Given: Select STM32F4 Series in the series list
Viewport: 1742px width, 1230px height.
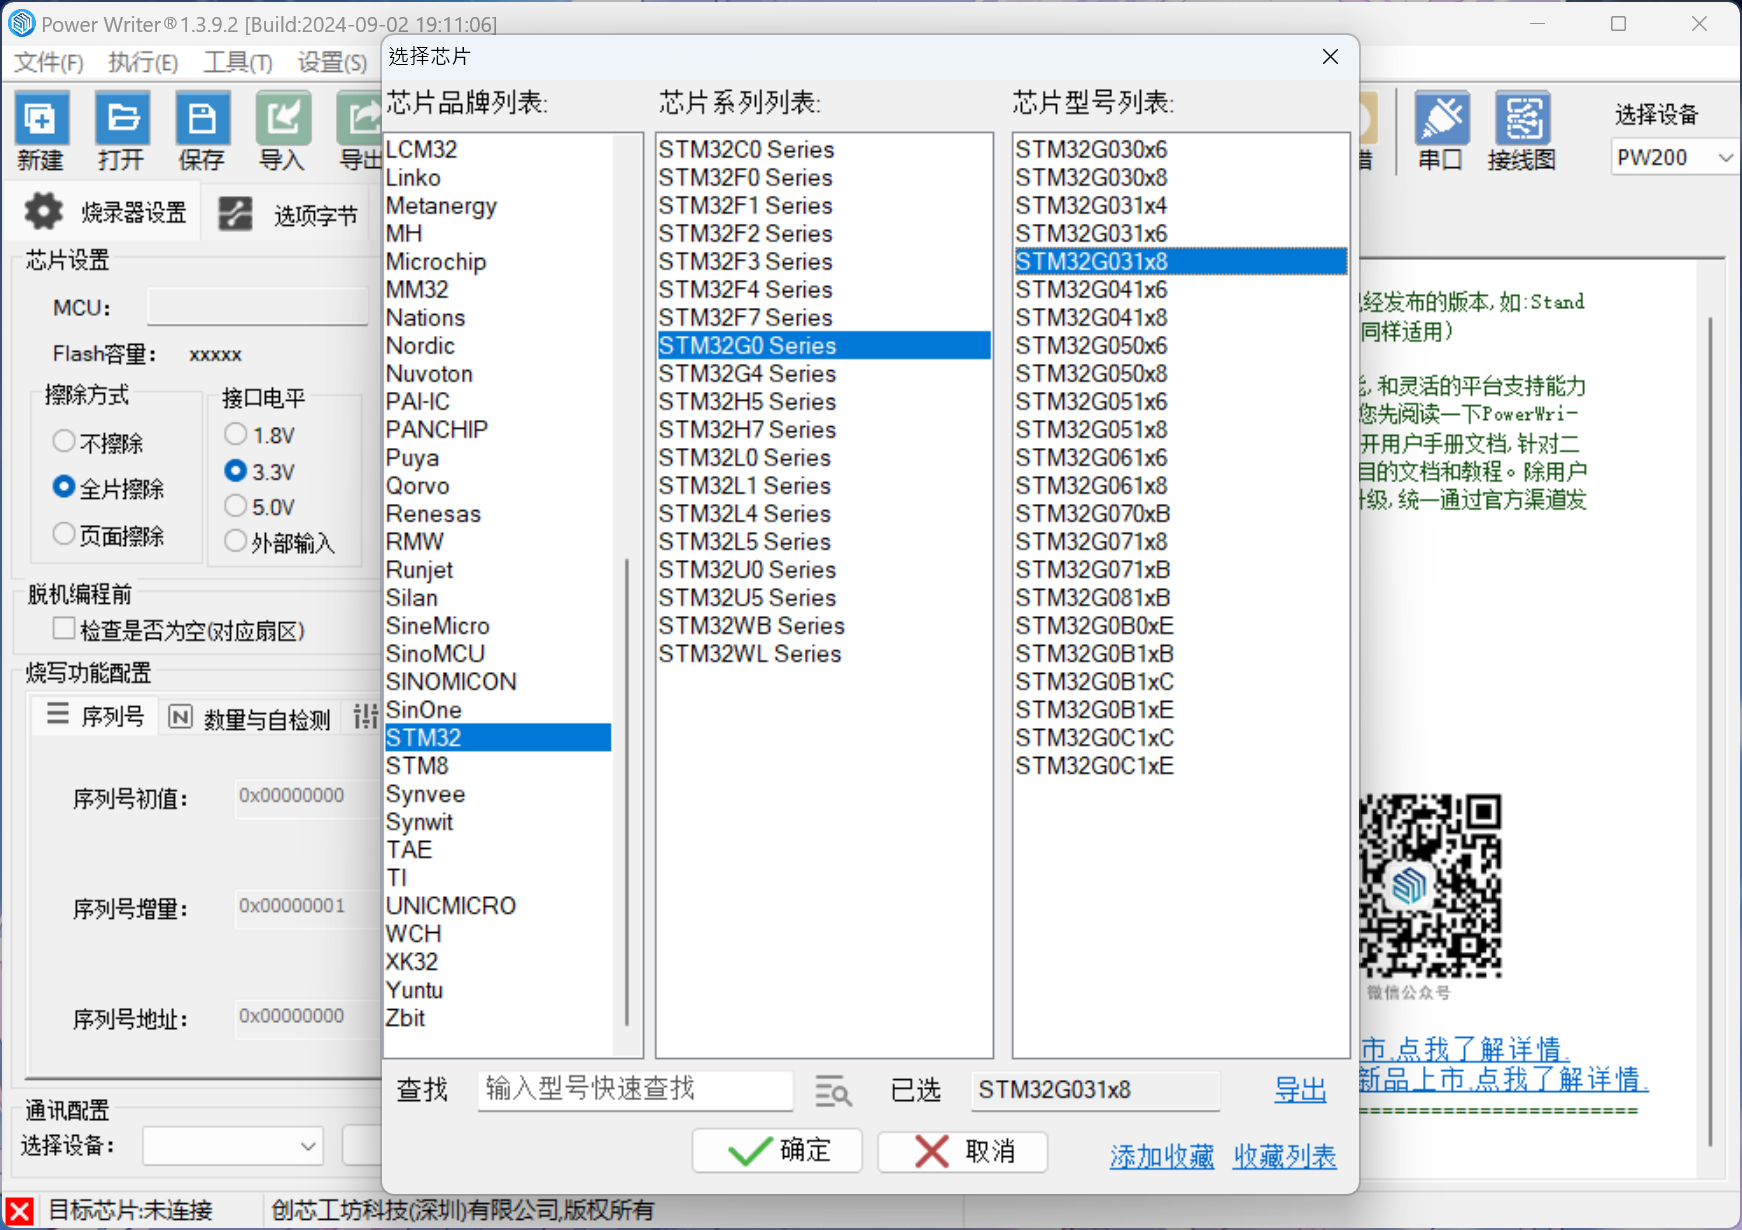Looking at the screenshot, I should (824, 290).
